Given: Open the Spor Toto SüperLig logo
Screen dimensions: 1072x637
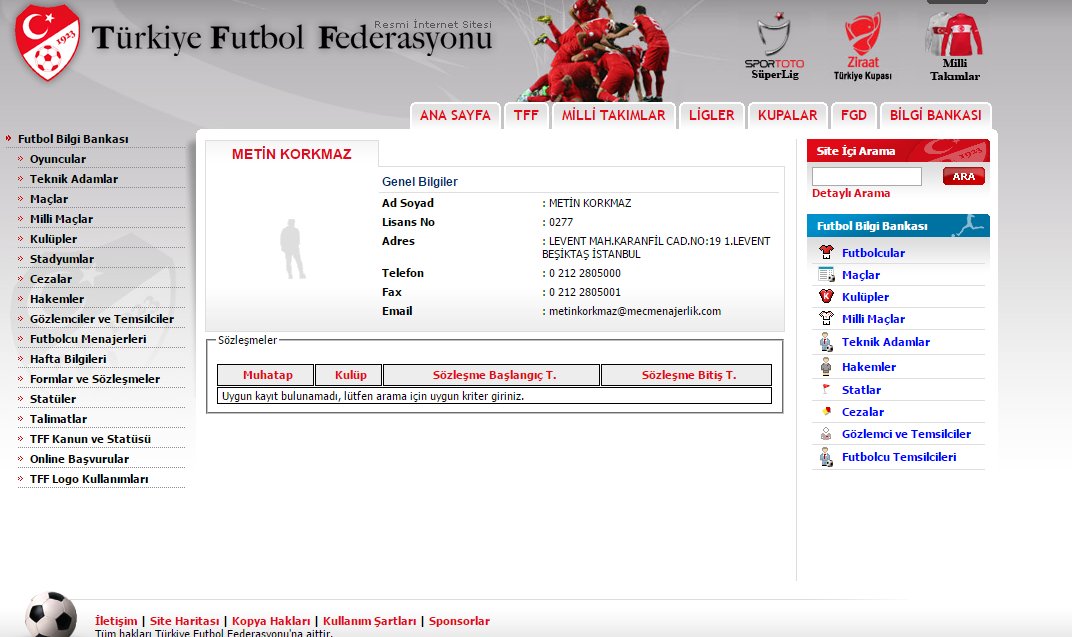Looking at the screenshot, I should point(775,46).
